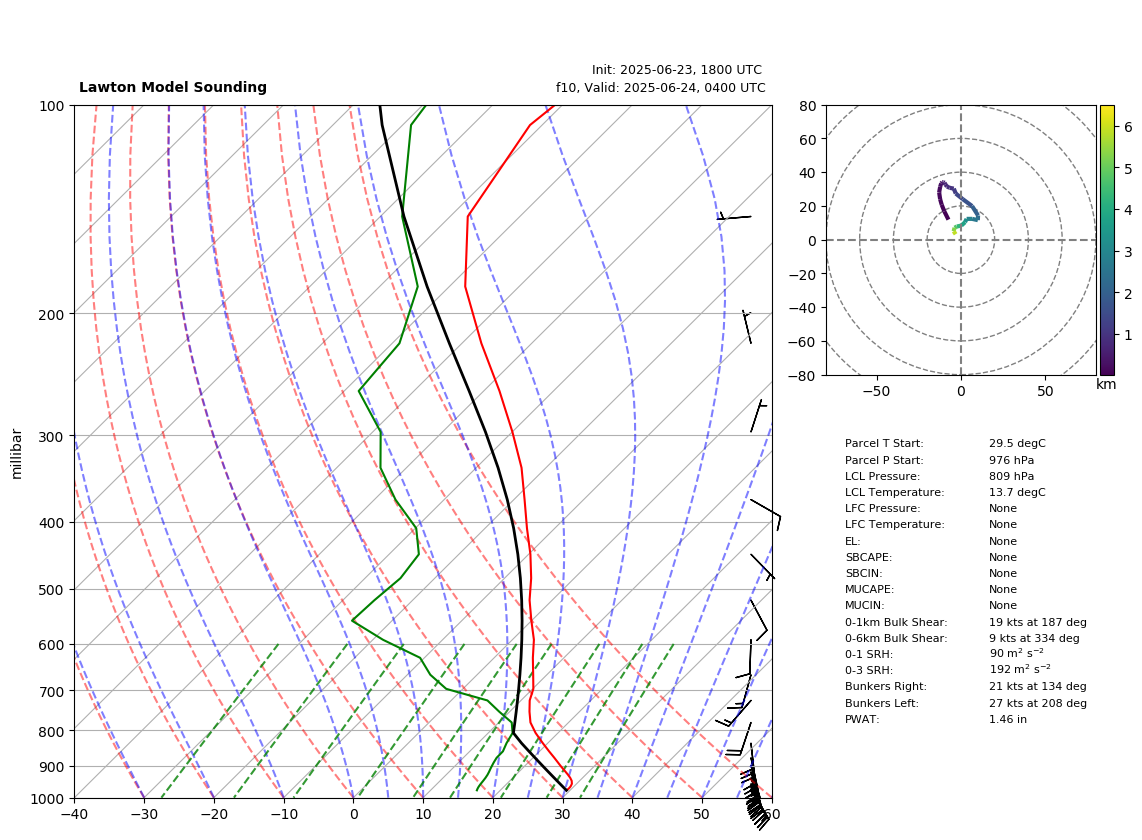Click the hodograph height colorbar
The image size is (1142, 840).
pyautogui.click(x=1107, y=240)
